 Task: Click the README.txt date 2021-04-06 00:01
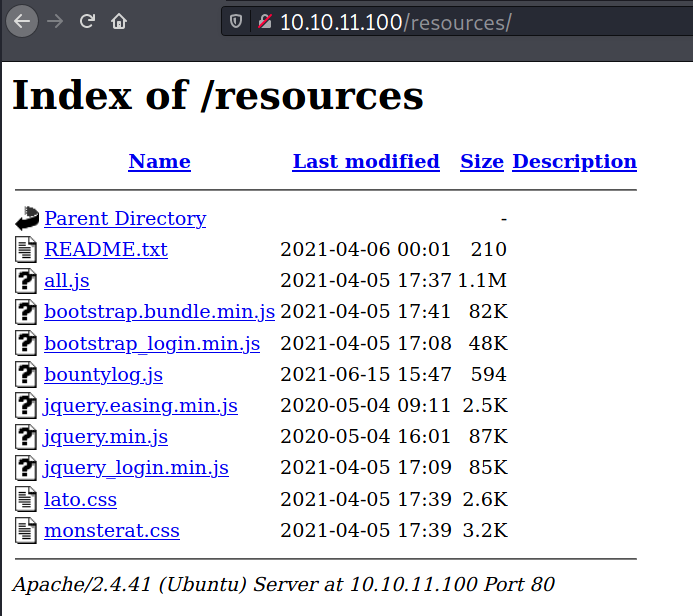(x=366, y=249)
